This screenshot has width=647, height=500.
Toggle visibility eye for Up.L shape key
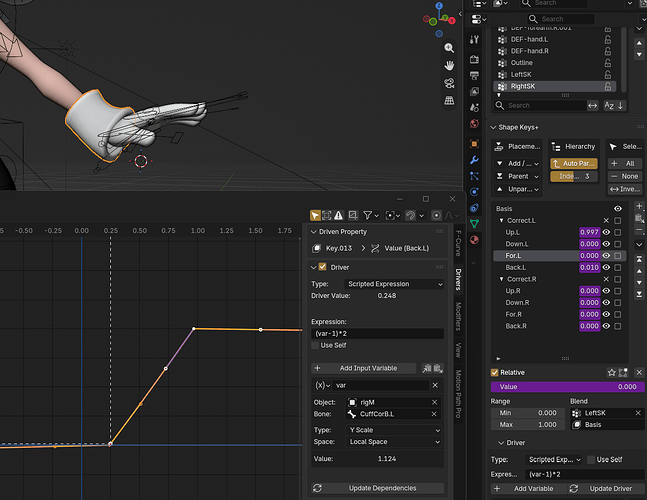pos(606,232)
